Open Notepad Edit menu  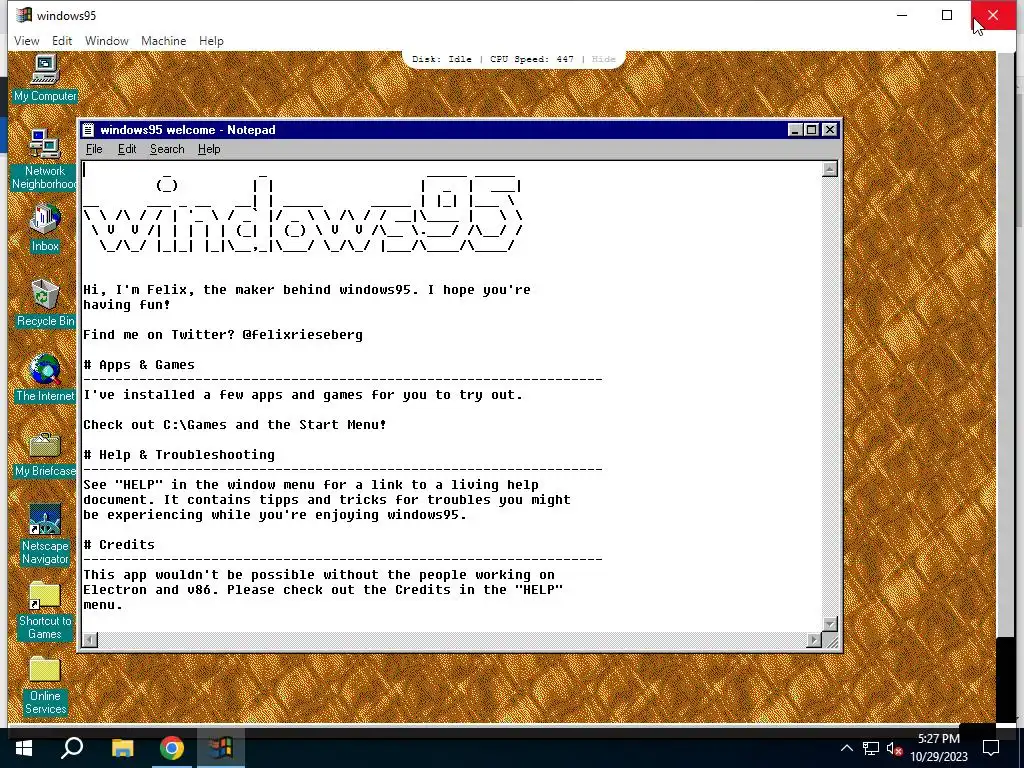tap(127, 149)
